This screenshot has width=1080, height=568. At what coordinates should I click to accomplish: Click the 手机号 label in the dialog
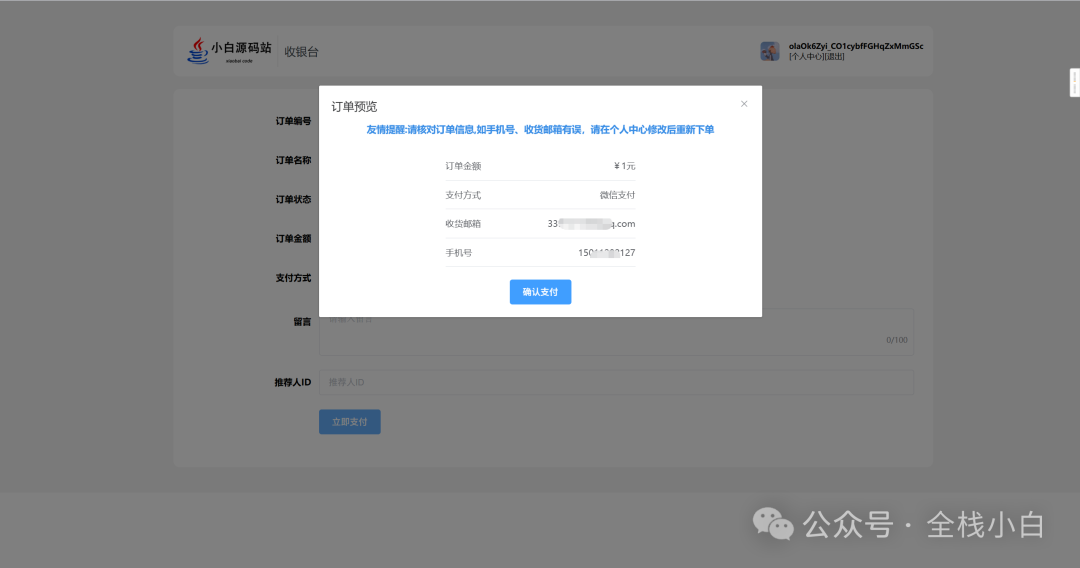(x=459, y=253)
